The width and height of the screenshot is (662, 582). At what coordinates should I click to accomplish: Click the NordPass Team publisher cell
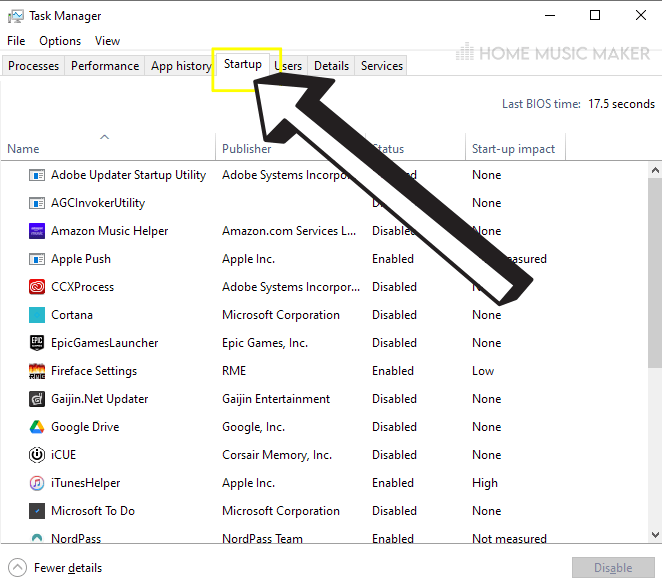coord(262,538)
